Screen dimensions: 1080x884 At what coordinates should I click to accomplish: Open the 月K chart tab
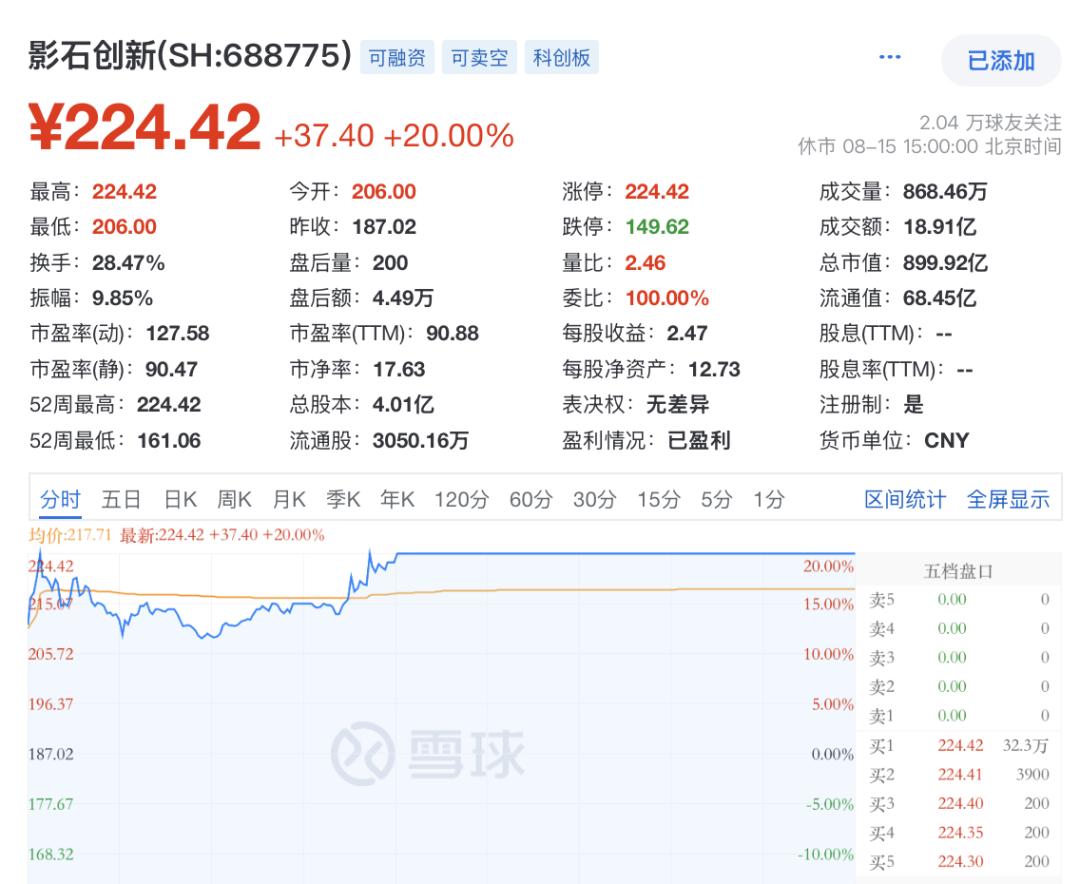tap(289, 499)
